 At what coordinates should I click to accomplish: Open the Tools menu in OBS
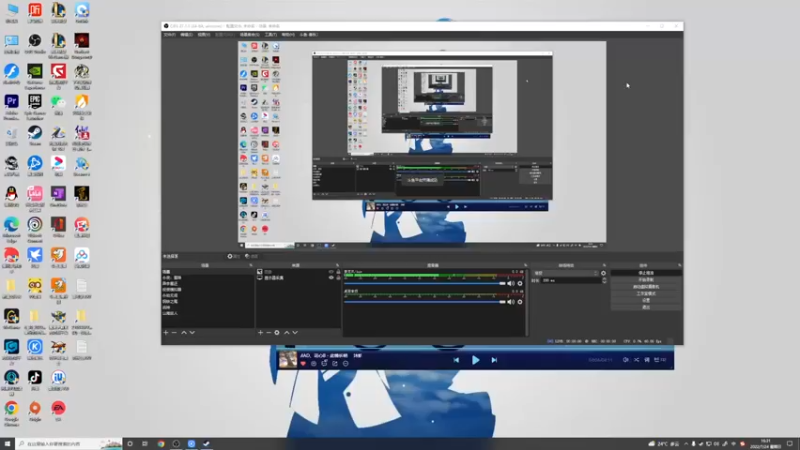click(x=270, y=35)
